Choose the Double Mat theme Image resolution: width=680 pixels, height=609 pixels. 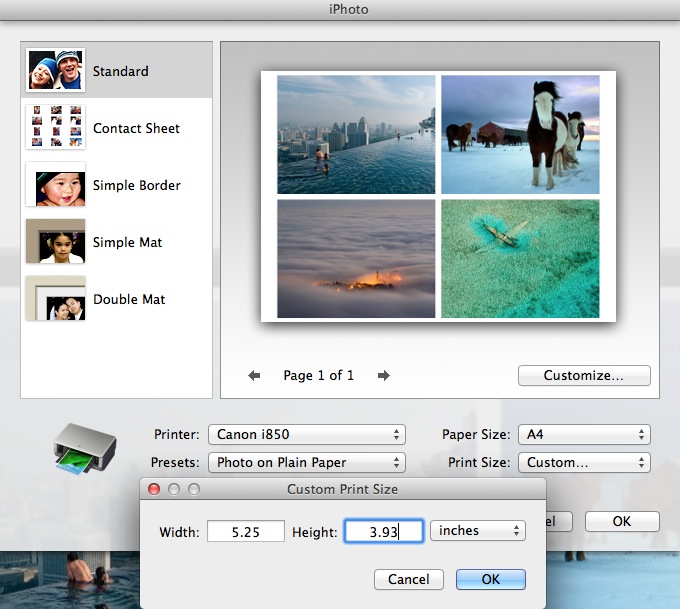pyautogui.click(x=116, y=299)
